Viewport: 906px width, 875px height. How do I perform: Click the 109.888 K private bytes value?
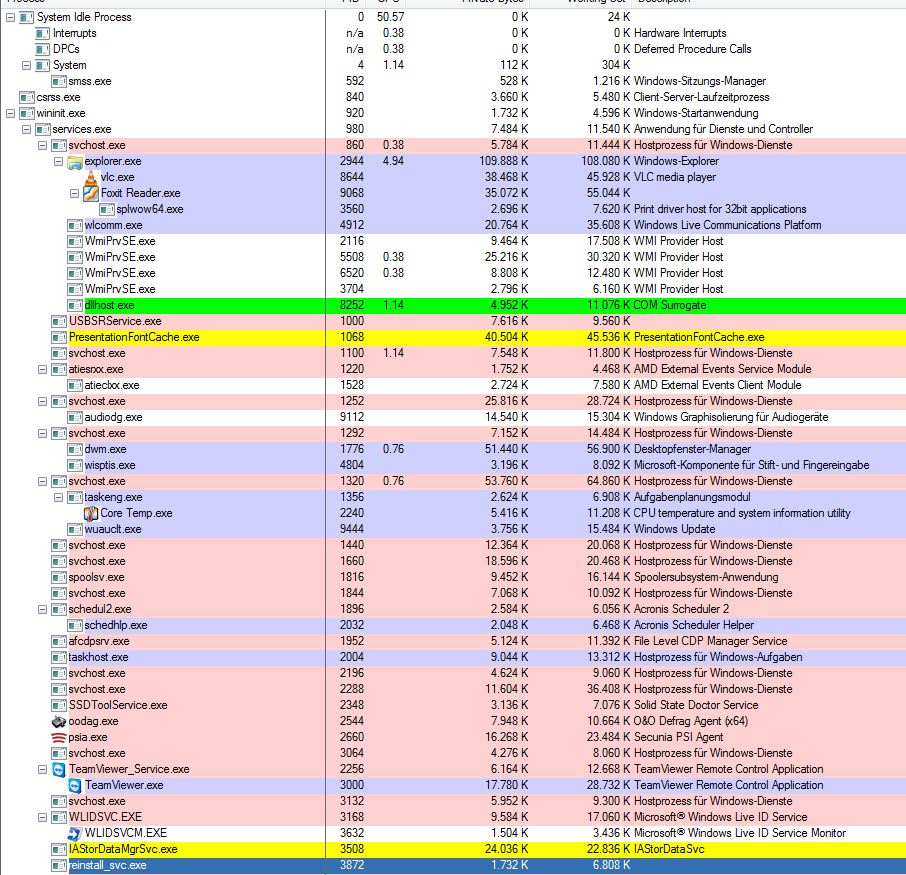pos(503,161)
